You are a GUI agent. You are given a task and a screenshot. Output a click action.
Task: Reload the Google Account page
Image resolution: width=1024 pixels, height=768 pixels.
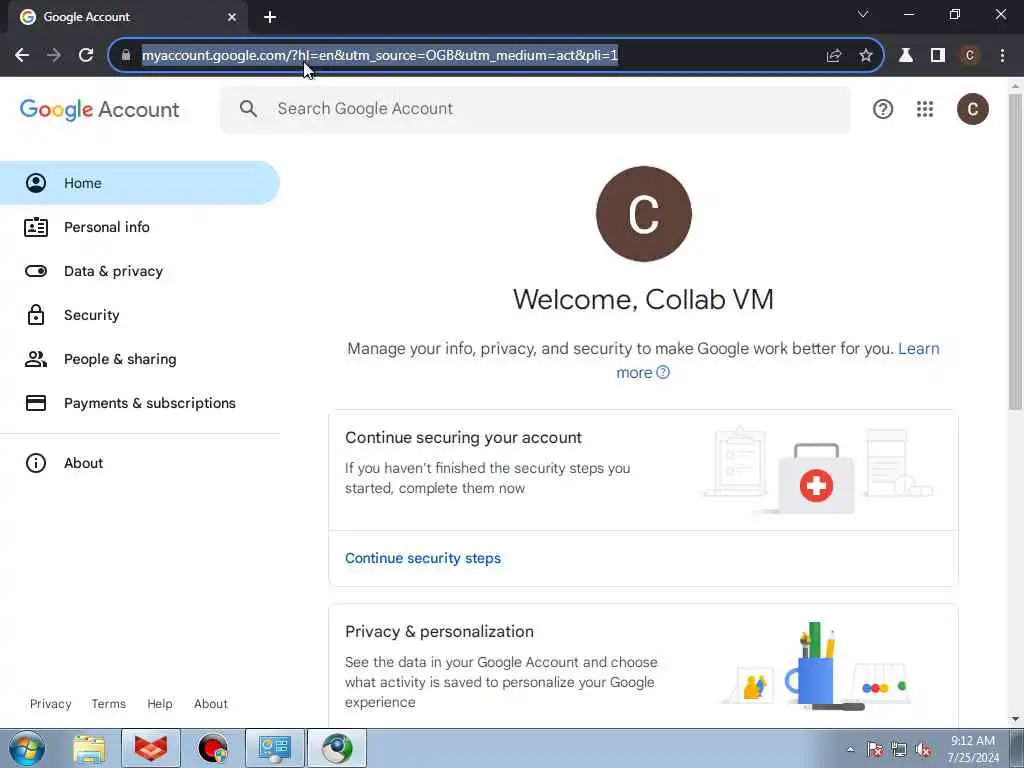click(x=86, y=56)
